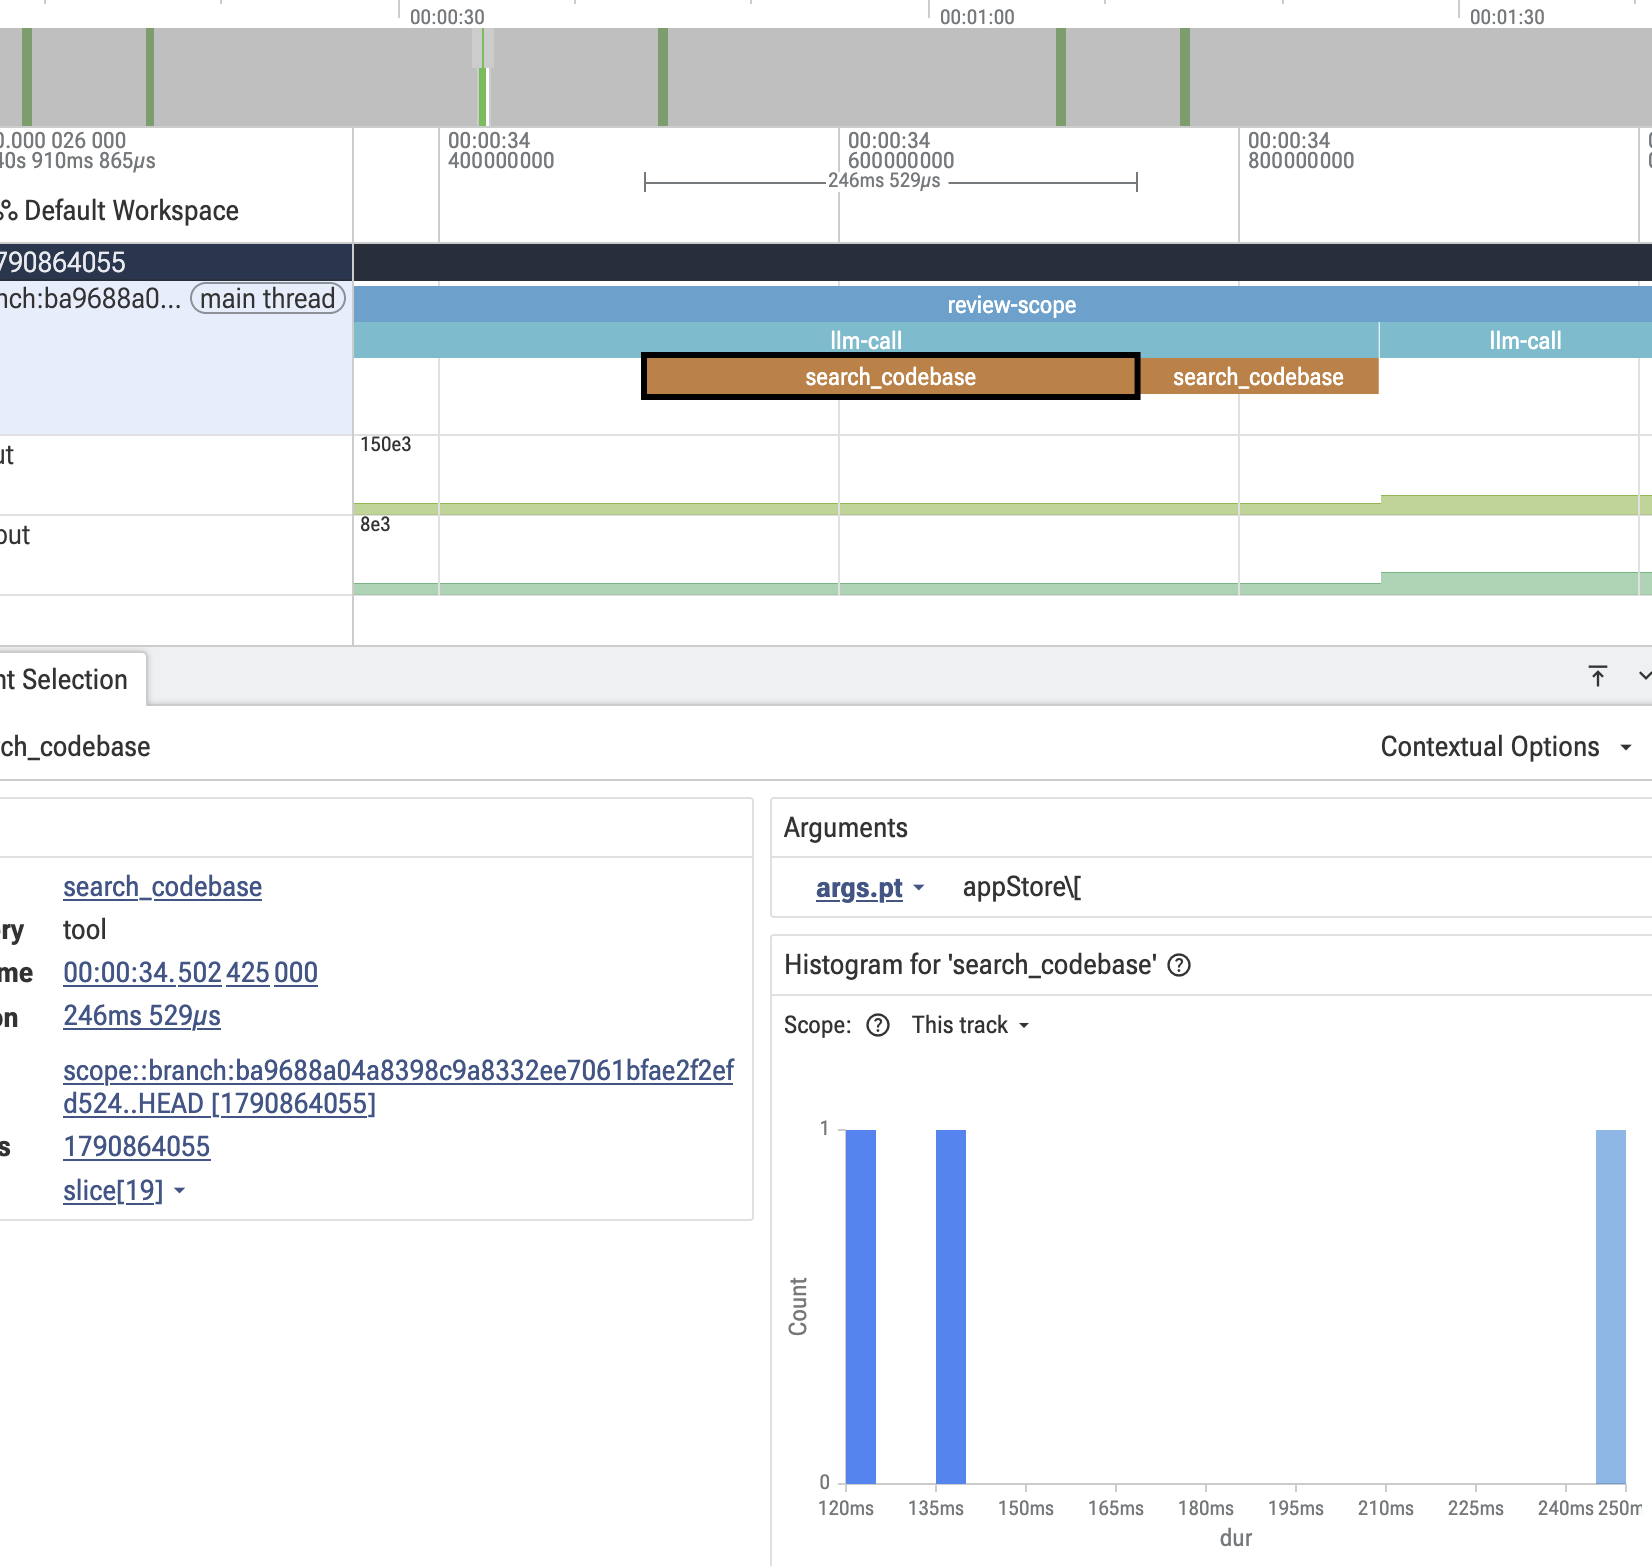The image size is (1652, 1566).
Task: Click the search_codebase name link
Action: [162, 887]
